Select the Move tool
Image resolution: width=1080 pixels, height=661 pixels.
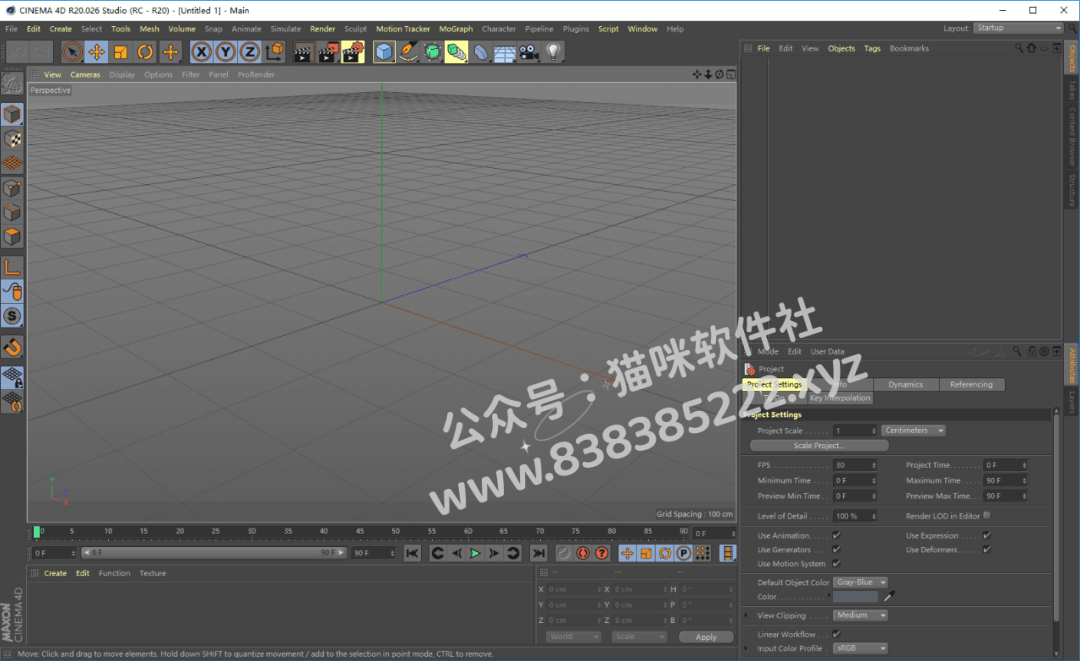(96, 52)
